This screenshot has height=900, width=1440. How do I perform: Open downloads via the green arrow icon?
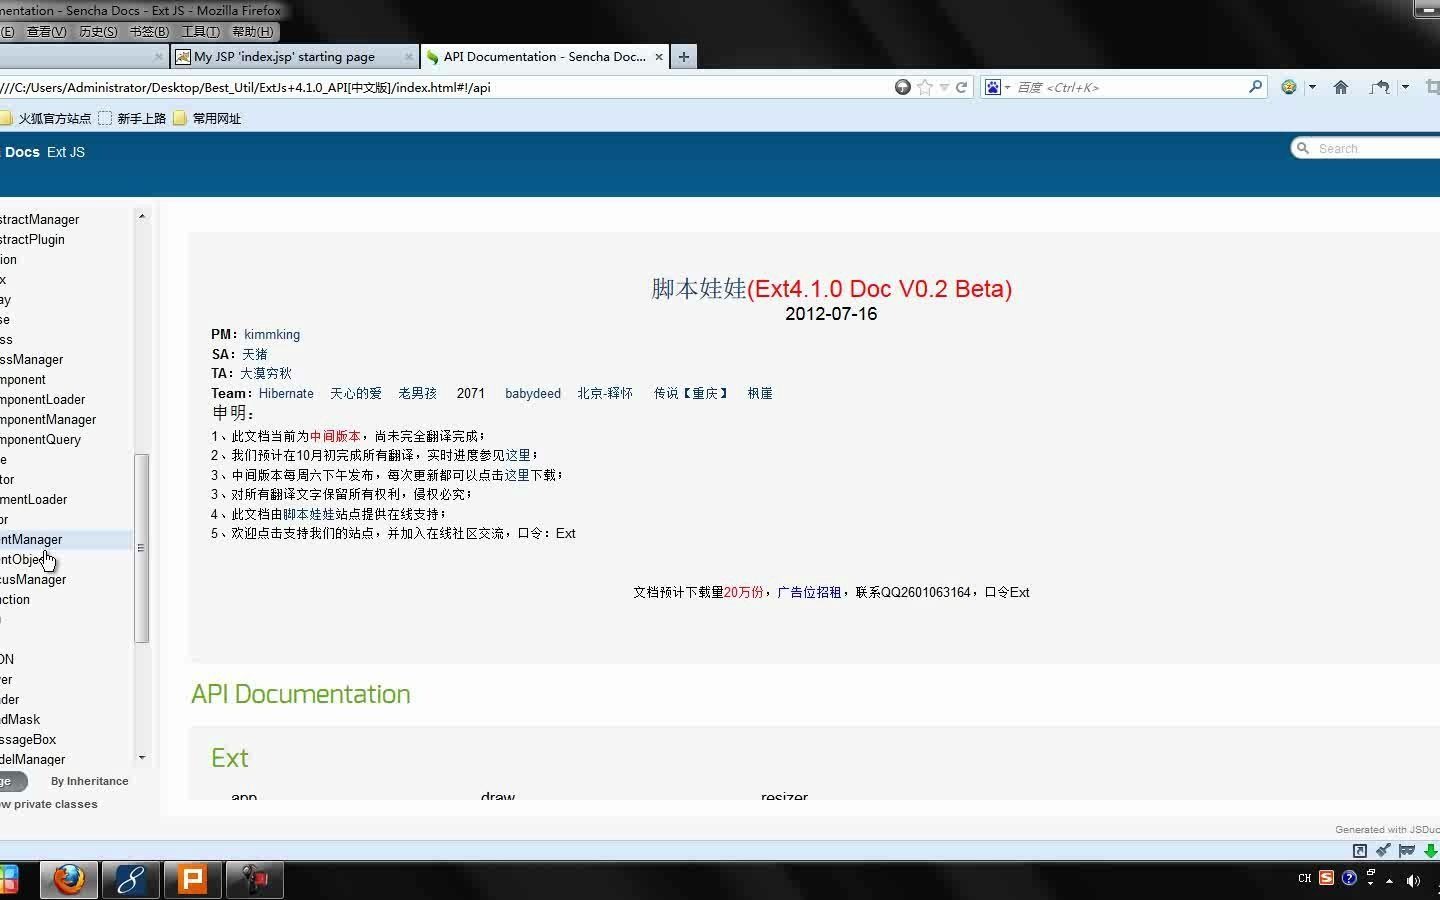pyautogui.click(x=1431, y=851)
